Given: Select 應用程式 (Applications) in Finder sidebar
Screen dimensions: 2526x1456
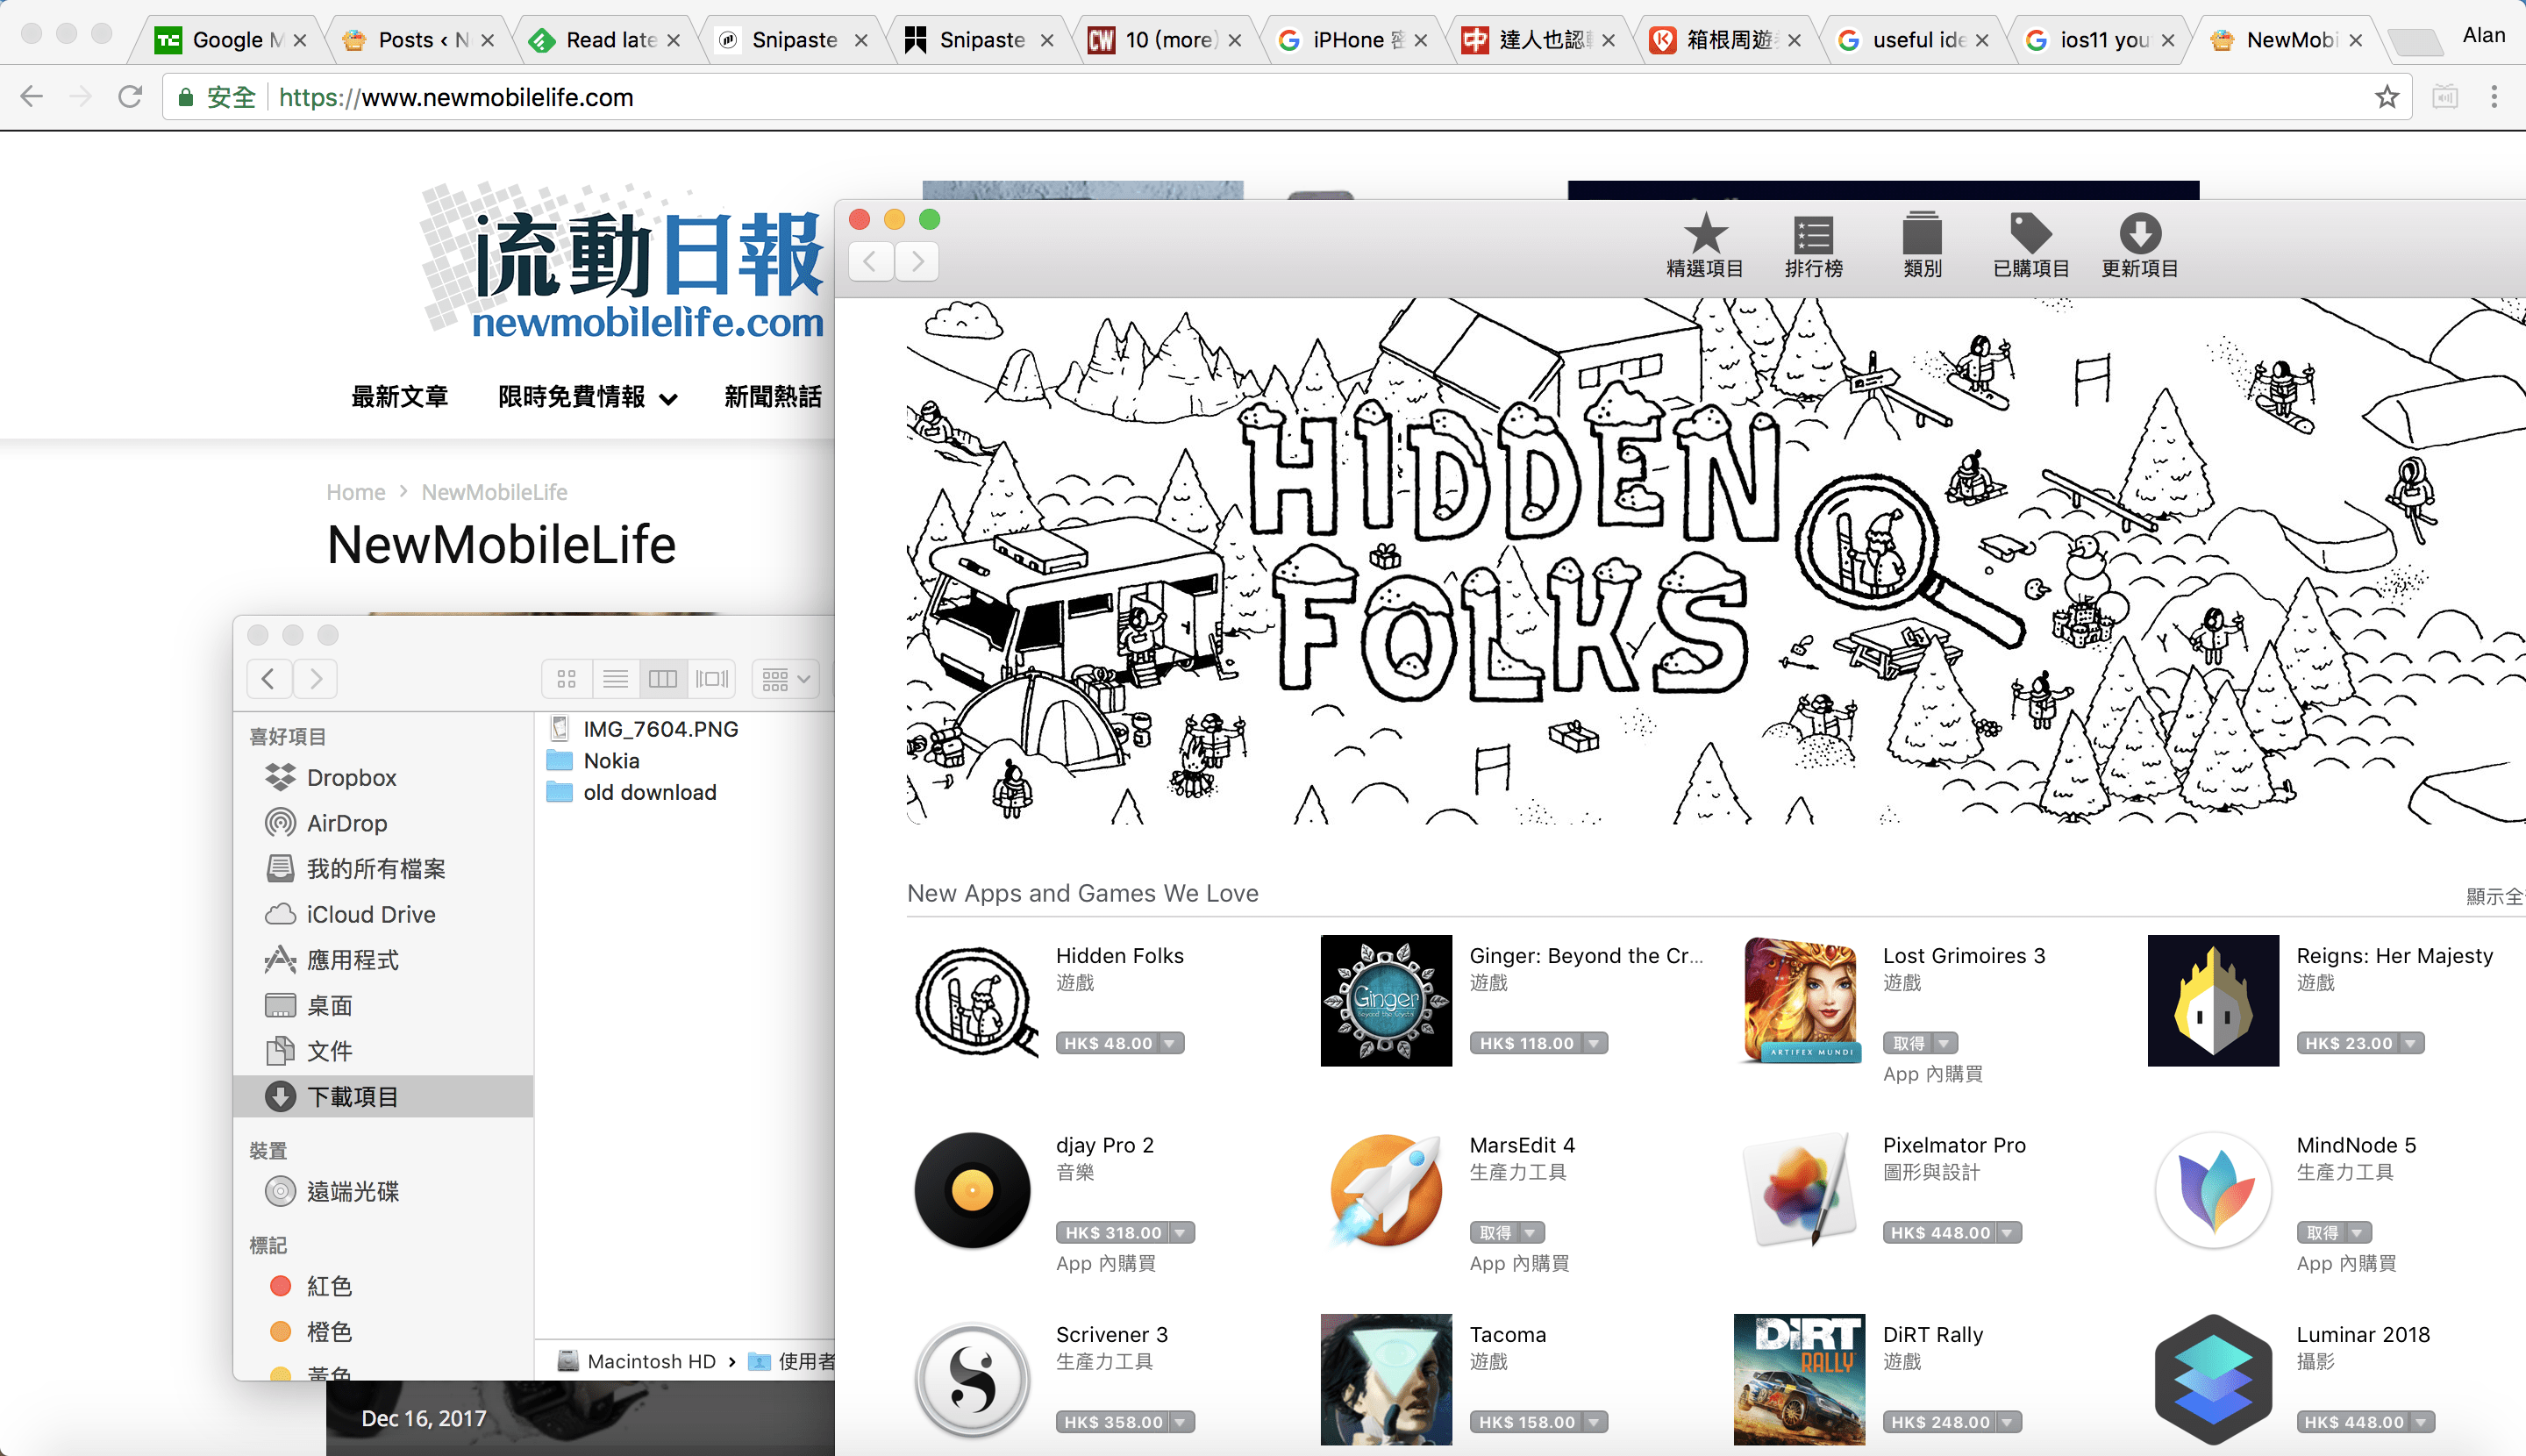Looking at the screenshot, I should pyautogui.click(x=352, y=960).
